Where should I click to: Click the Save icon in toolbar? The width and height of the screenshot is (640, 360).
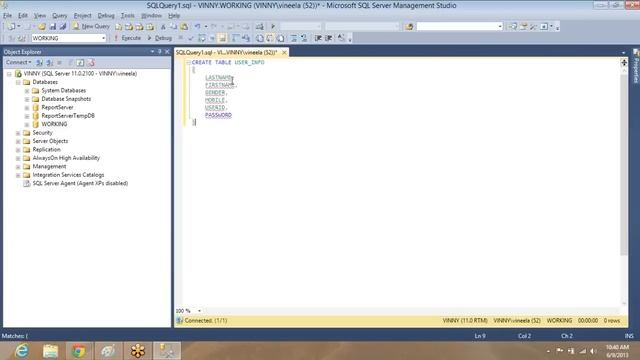(53, 27)
